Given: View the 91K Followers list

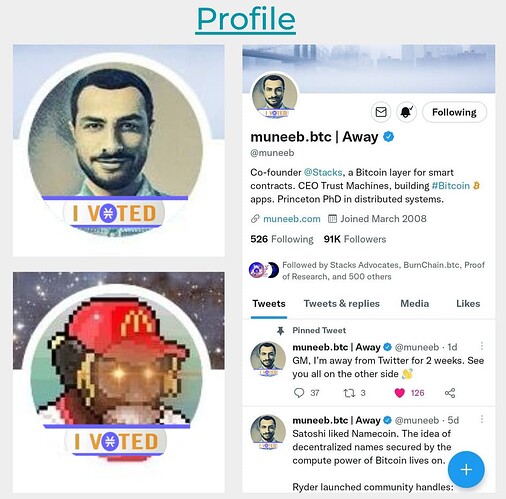Looking at the screenshot, I should coord(355,239).
